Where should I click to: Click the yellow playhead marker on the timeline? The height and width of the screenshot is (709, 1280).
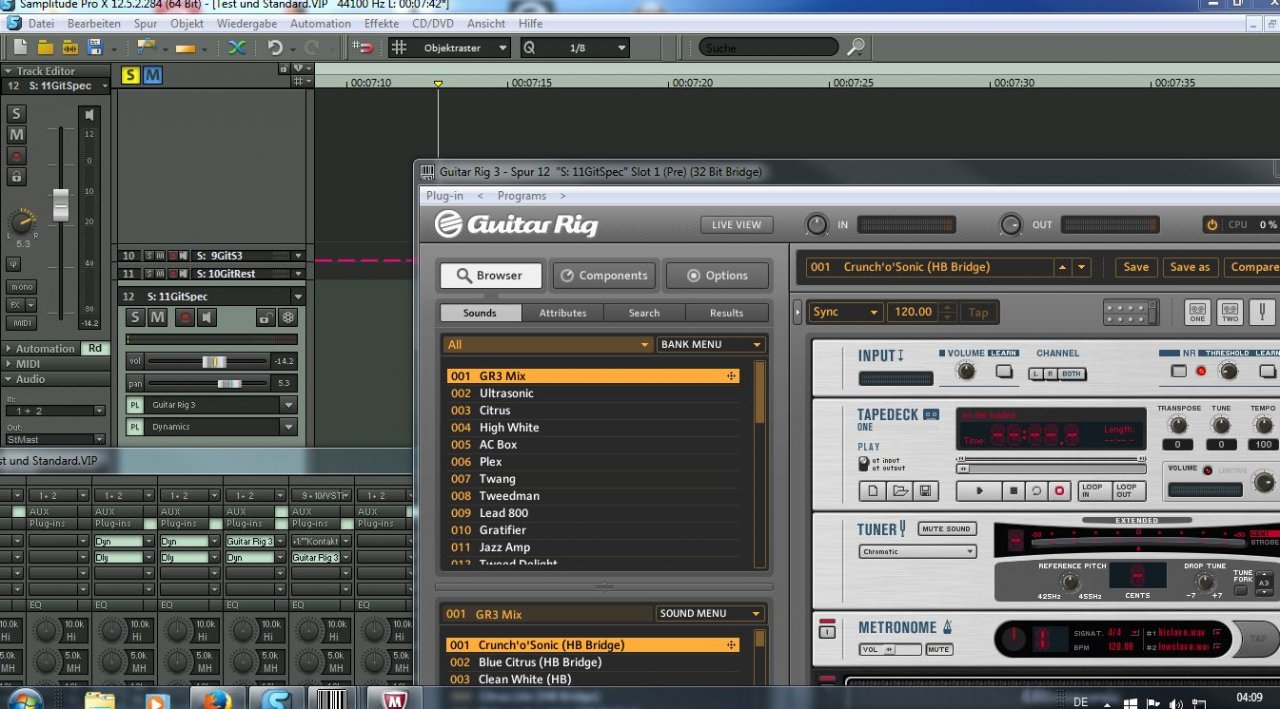pos(438,83)
